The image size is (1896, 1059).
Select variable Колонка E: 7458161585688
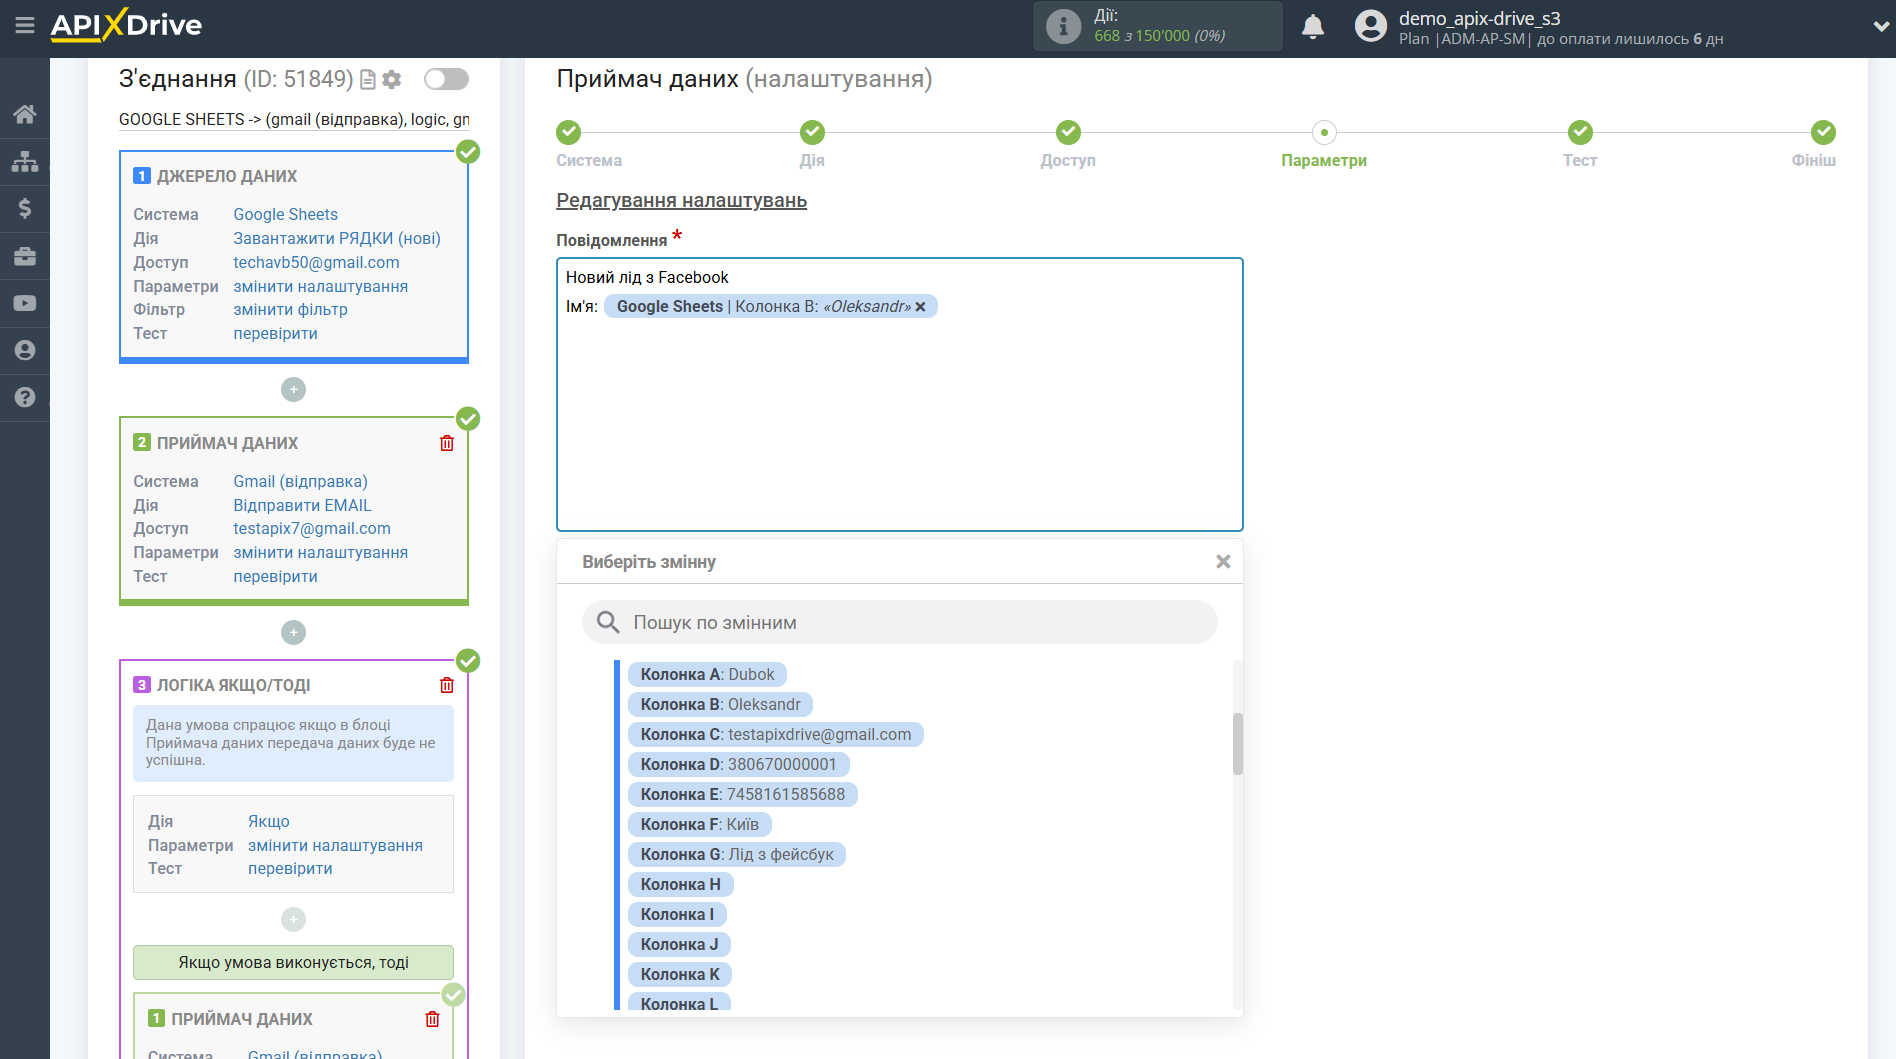point(742,795)
